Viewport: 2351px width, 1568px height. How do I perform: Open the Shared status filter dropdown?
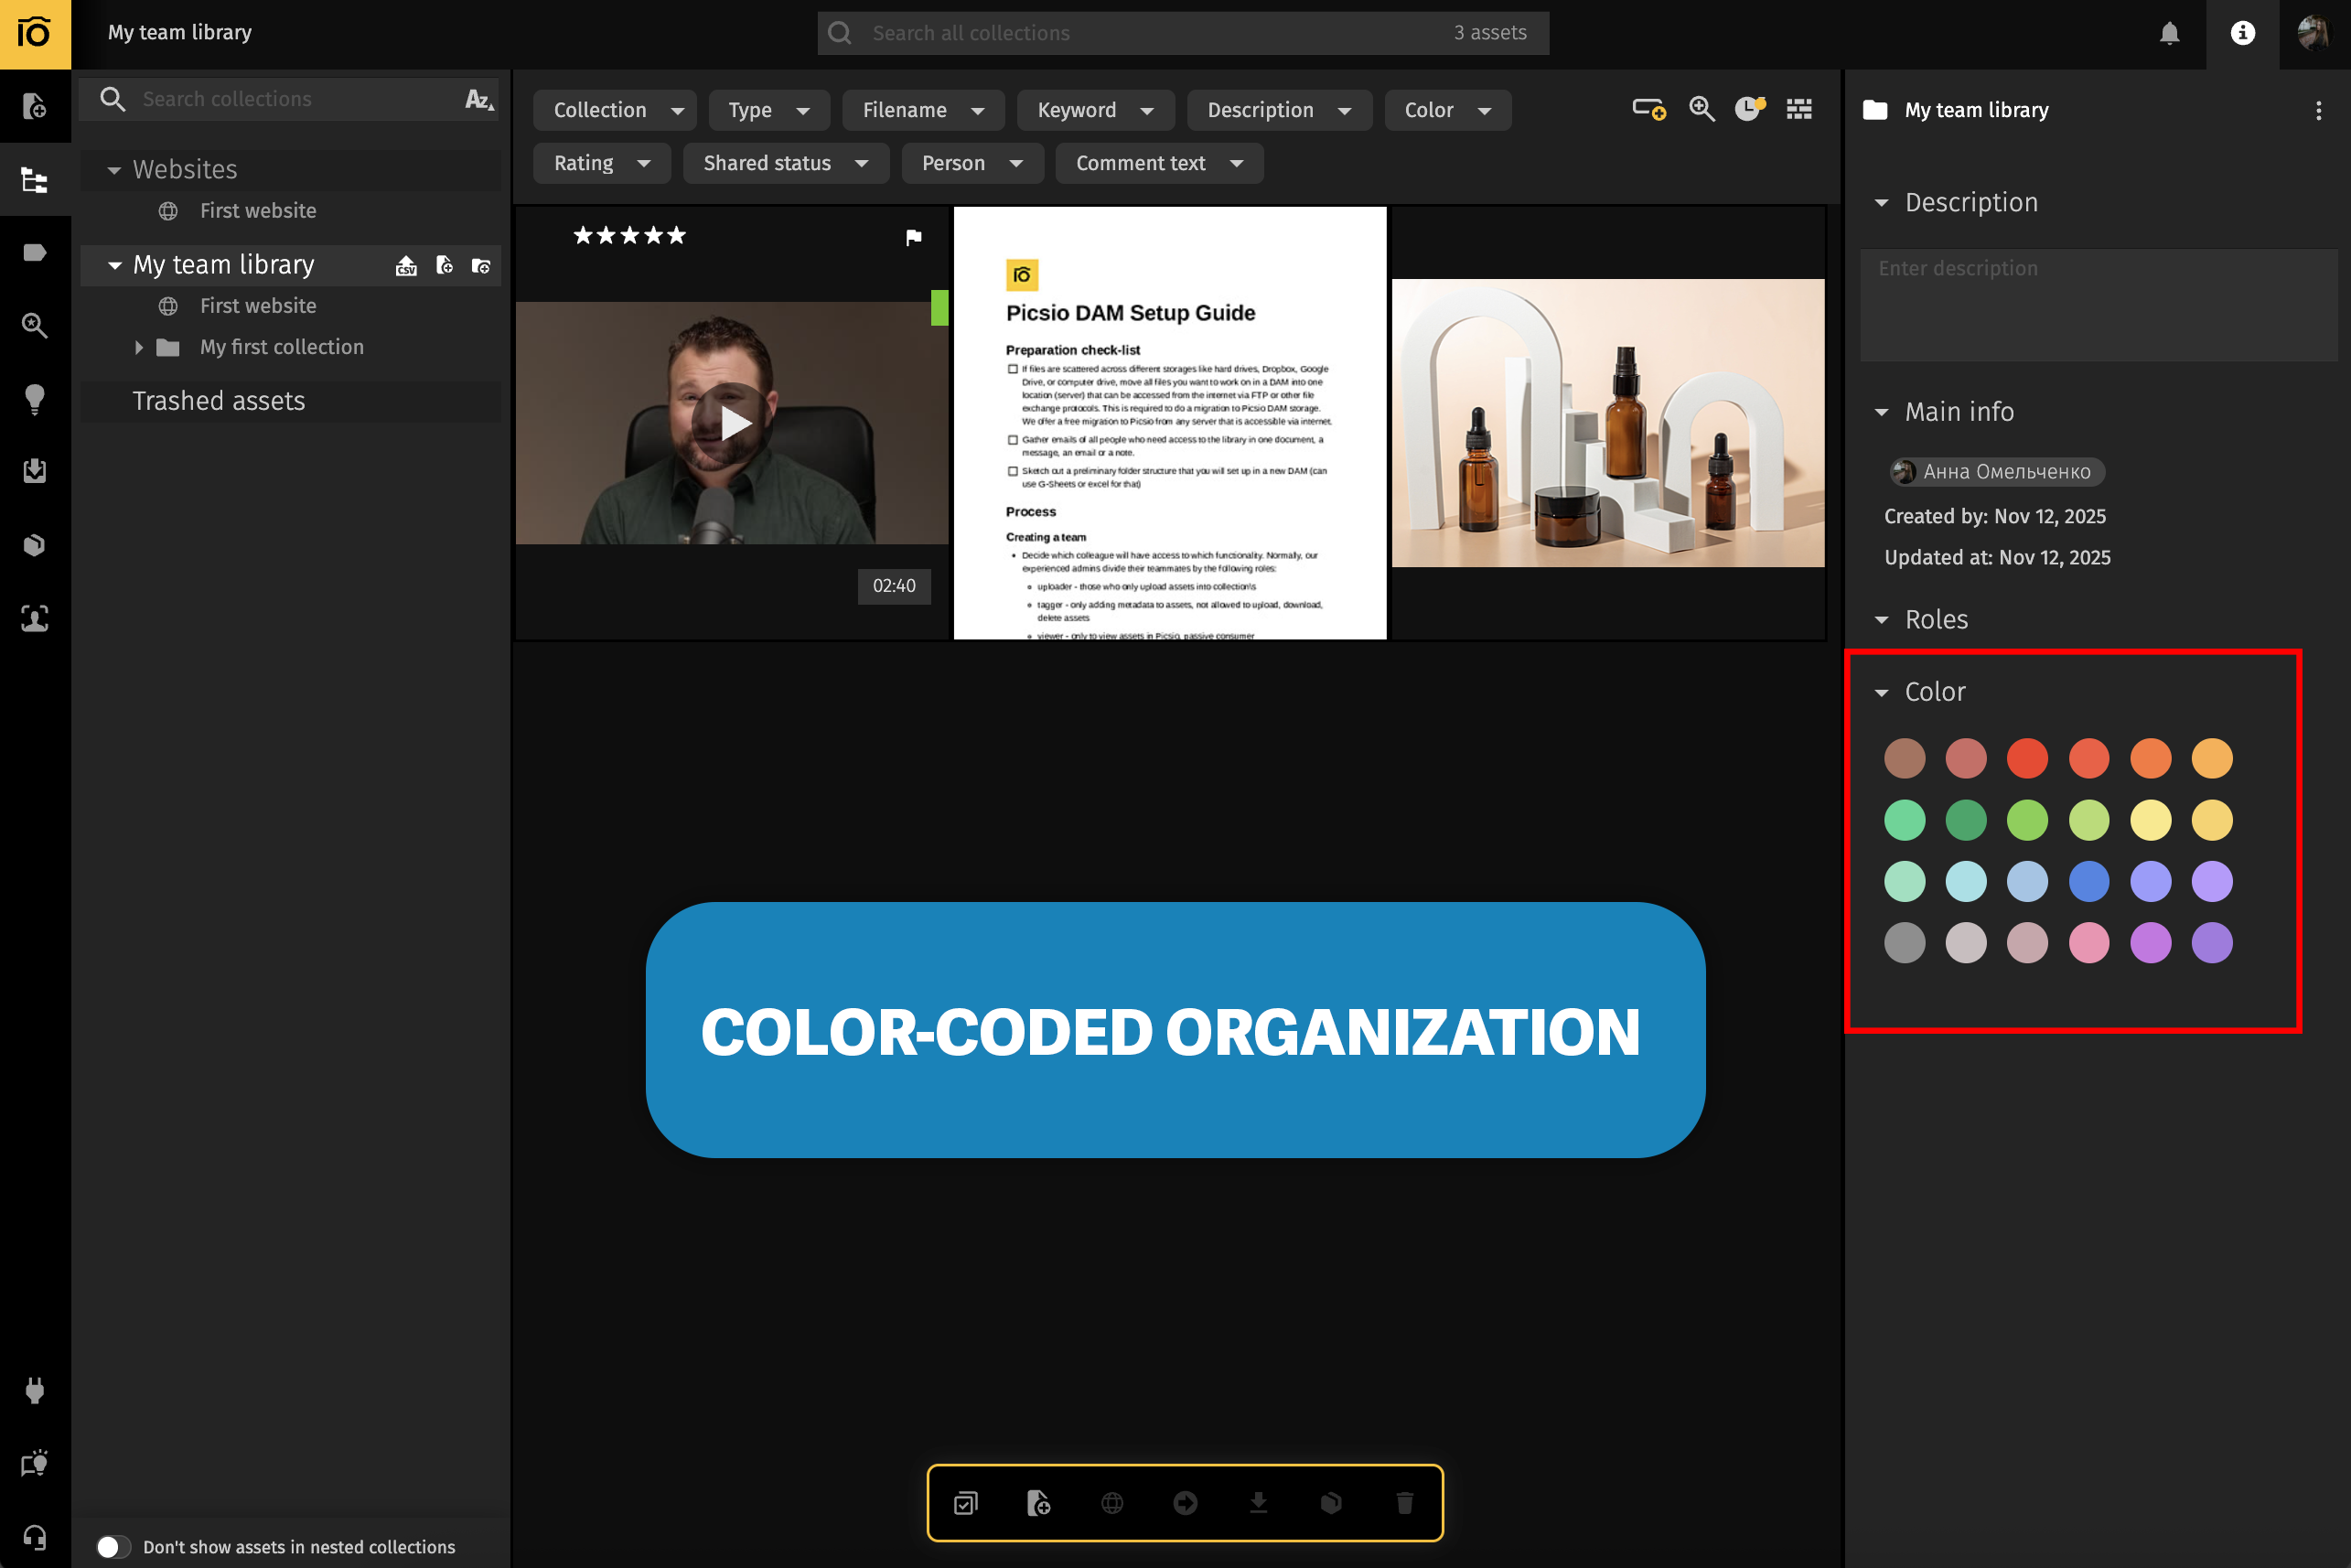point(785,163)
